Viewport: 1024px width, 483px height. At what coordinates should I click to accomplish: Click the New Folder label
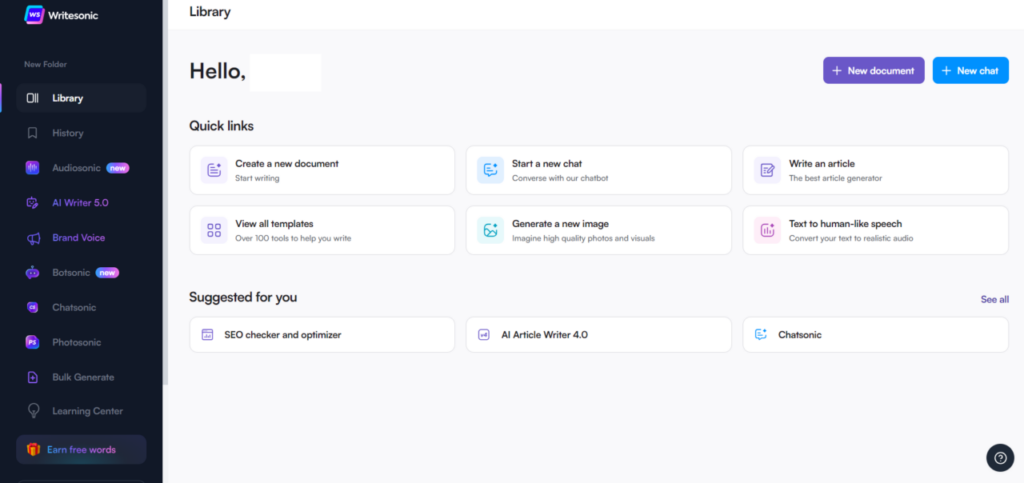[46, 65]
